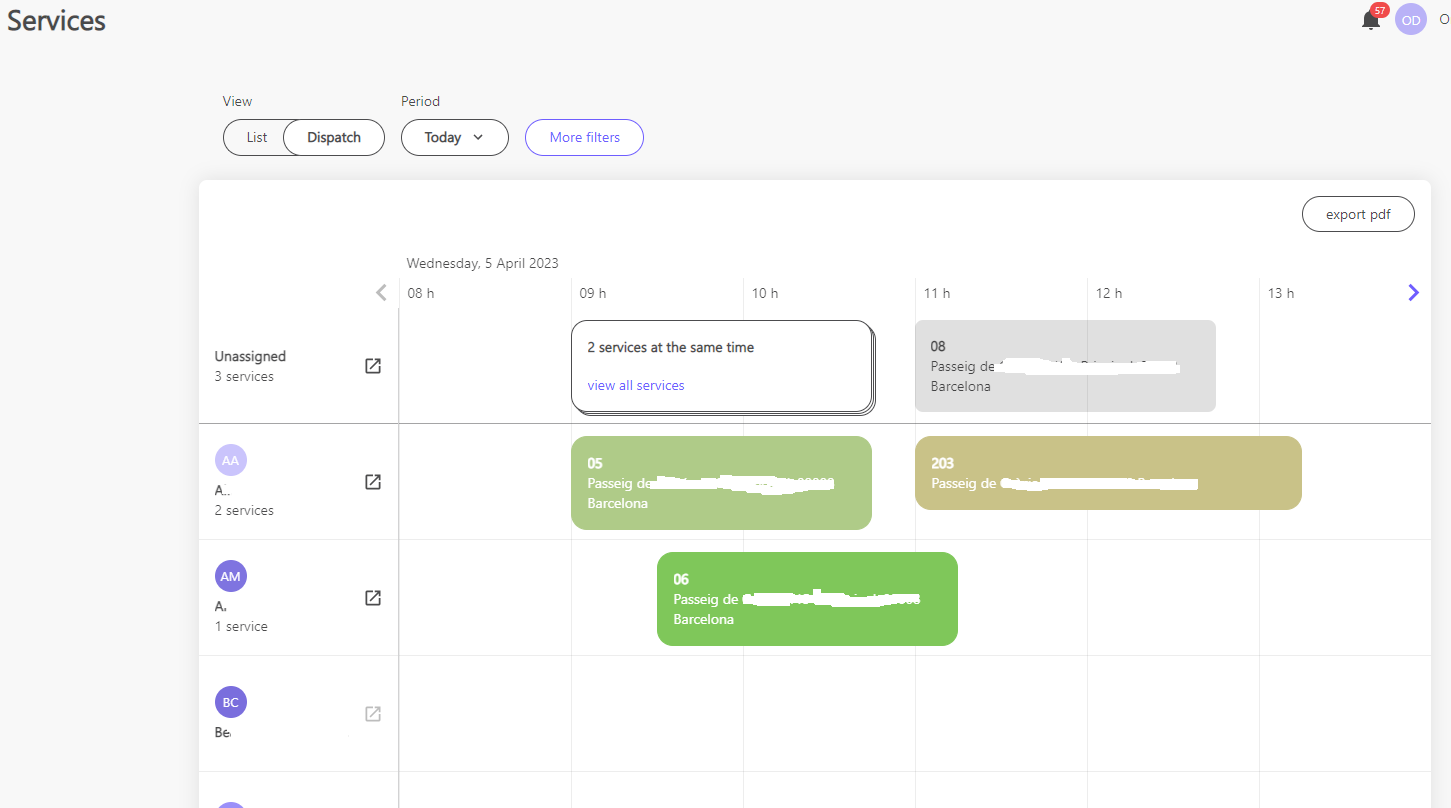Click the 12 h time column header
This screenshot has height=808, width=1451.
(1109, 293)
